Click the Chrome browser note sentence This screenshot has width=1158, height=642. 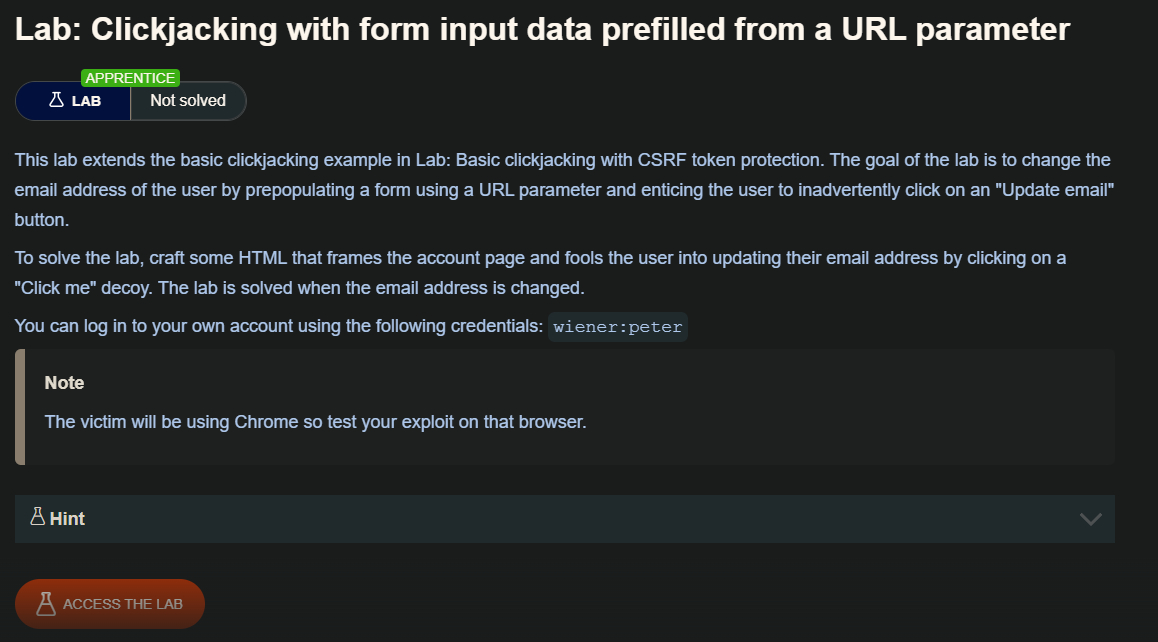315,421
